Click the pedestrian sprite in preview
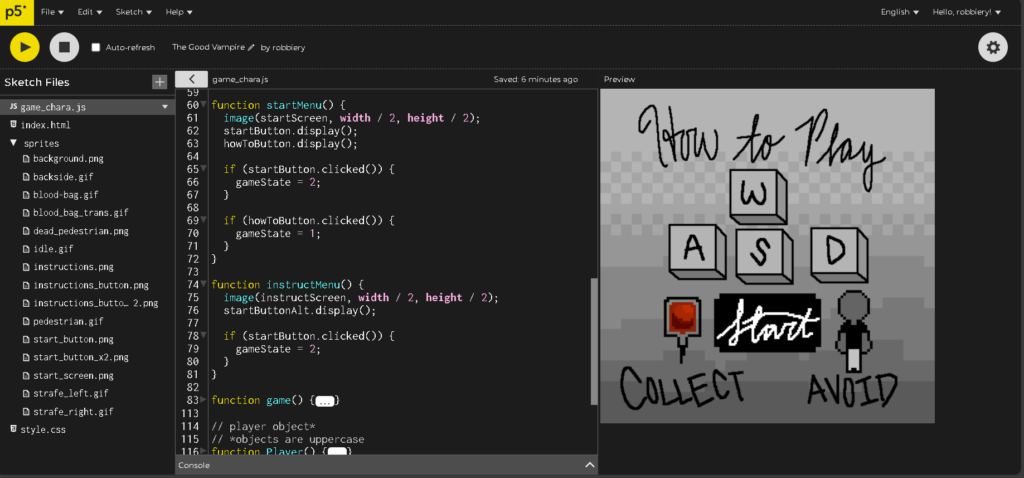The image size is (1024, 478). pos(852,331)
